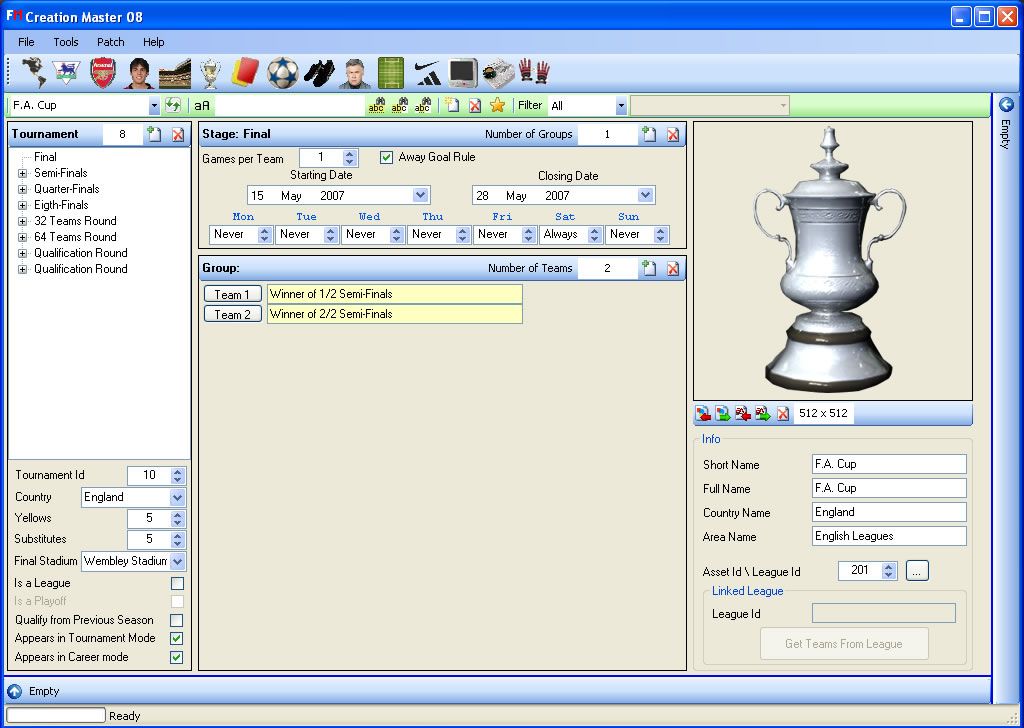Select the Final stage in tree
The width and height of the screenshot is (1024, 728).
pyautogui.click(x=45, y=157)
